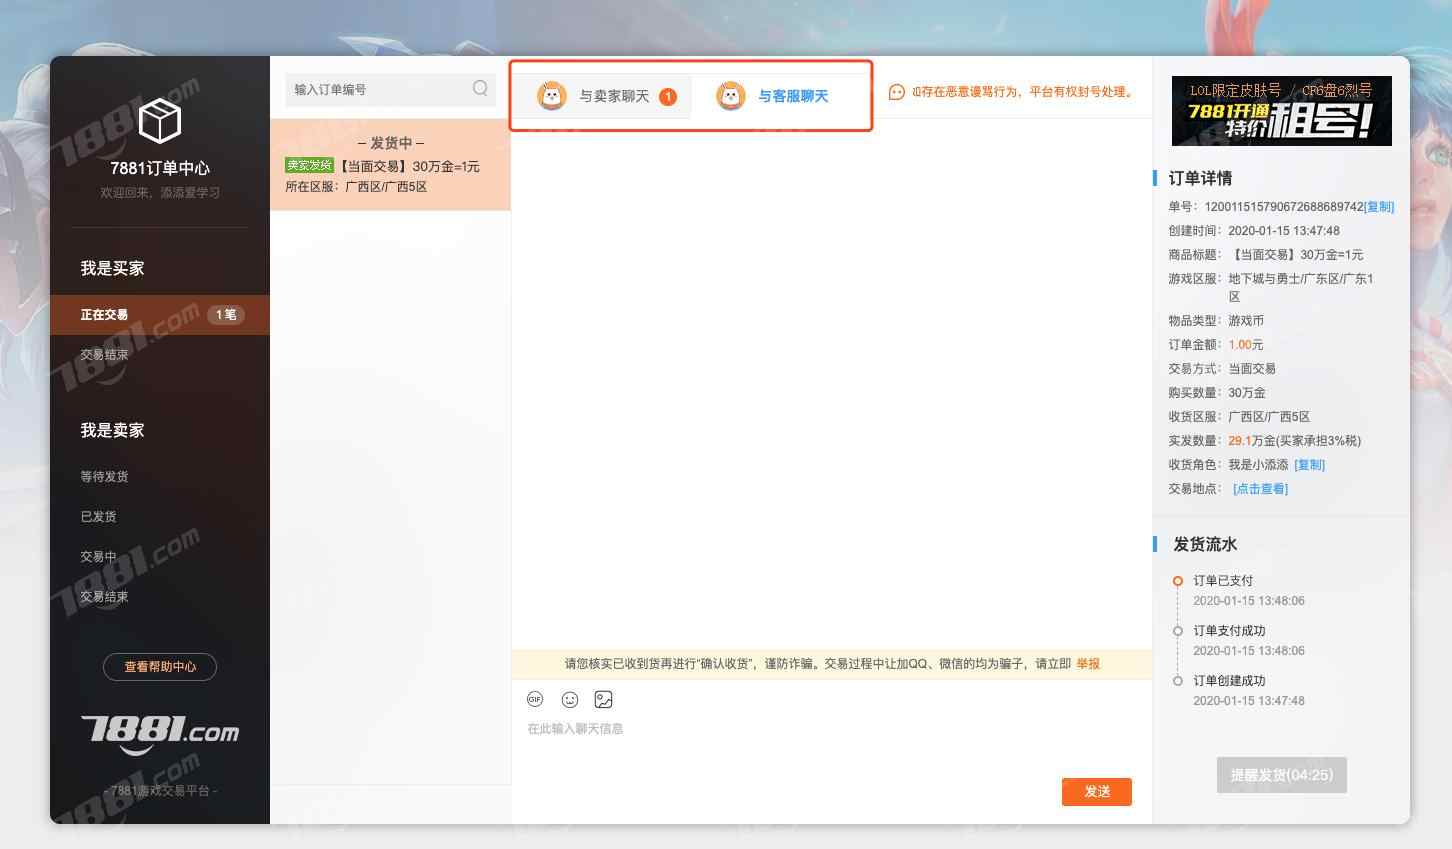Click the 订单金额 value 1.00元
Screen dimensions: 1452x849
pyautogui.click(x=1246, y=345)
